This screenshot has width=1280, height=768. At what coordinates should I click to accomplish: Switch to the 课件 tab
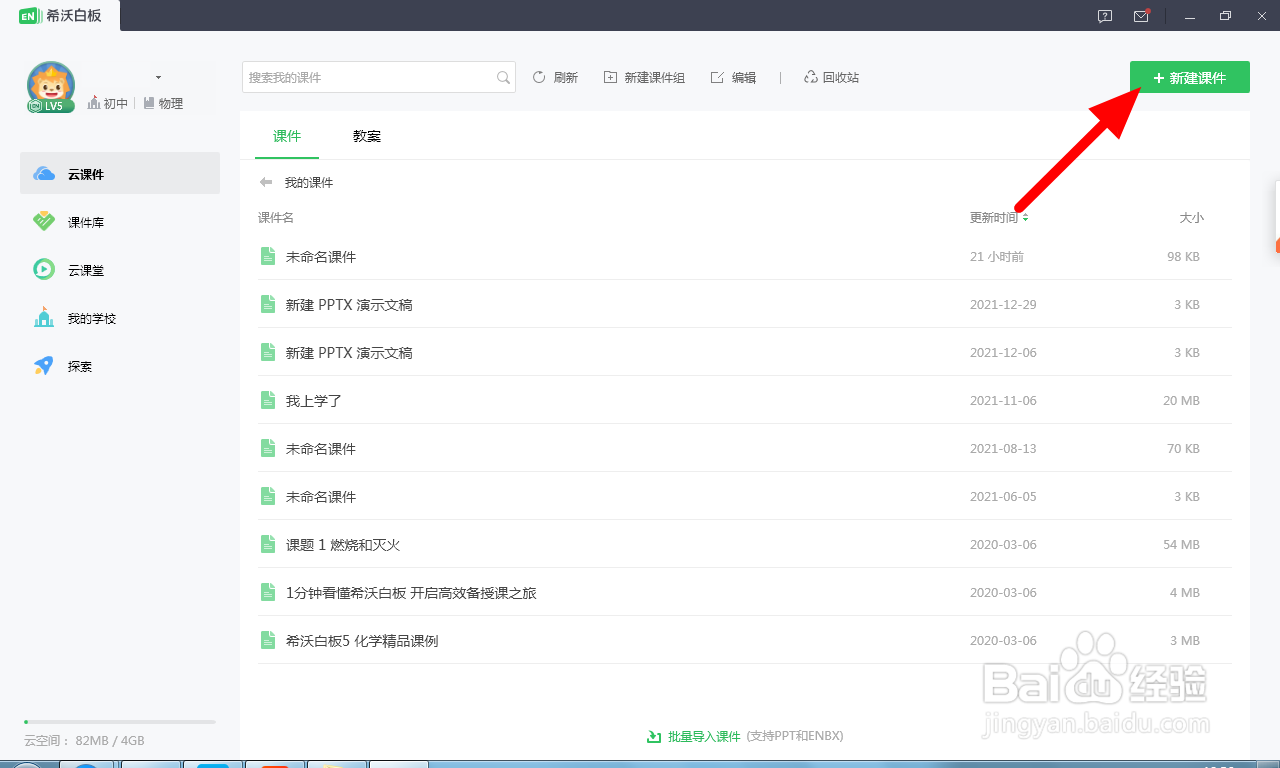coord(287,136)
